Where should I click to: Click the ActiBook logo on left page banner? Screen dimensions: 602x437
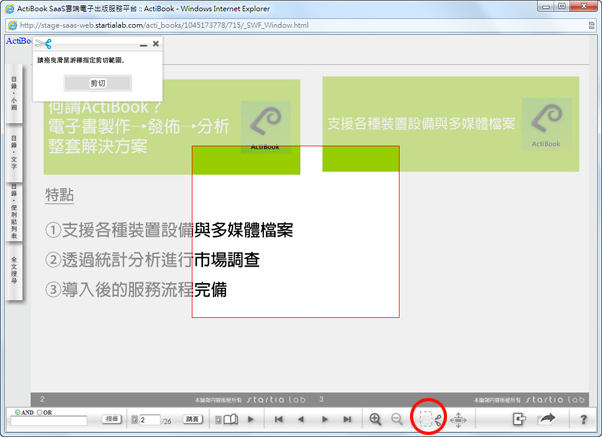coord(266,127)
